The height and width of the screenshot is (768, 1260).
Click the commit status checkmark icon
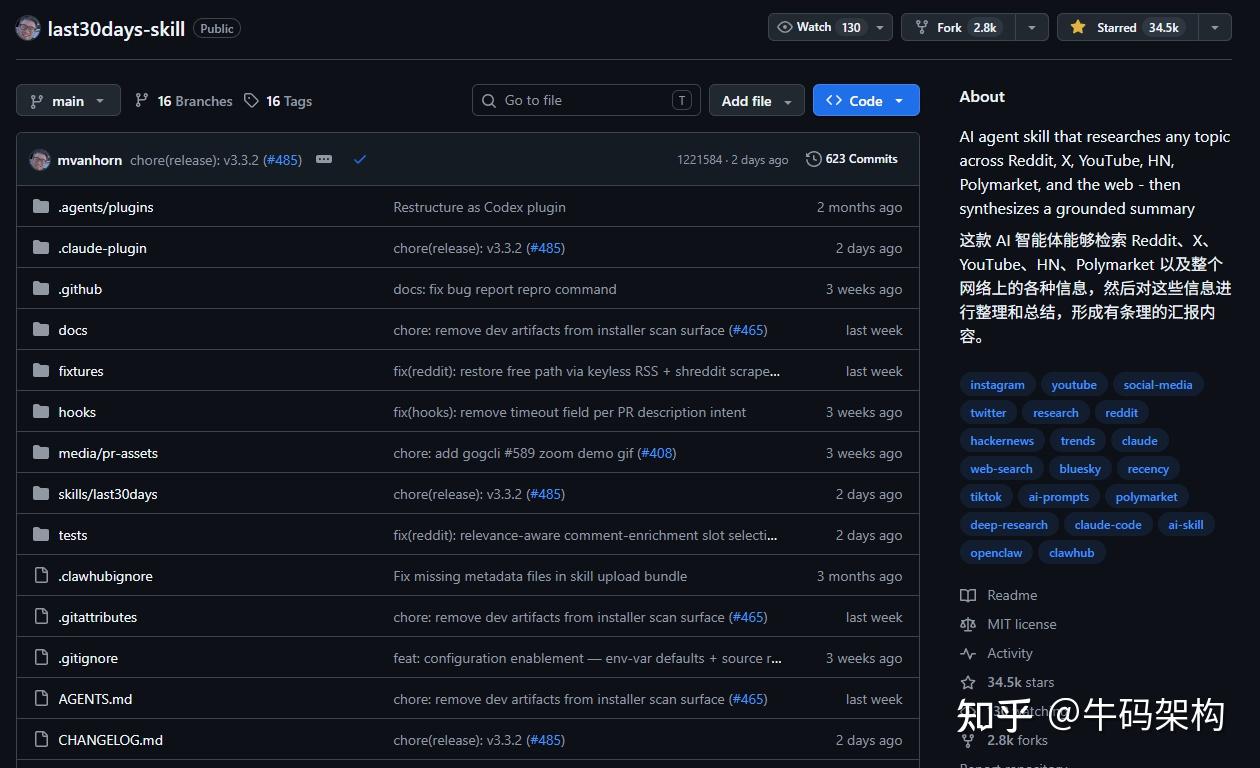point(360,159)
